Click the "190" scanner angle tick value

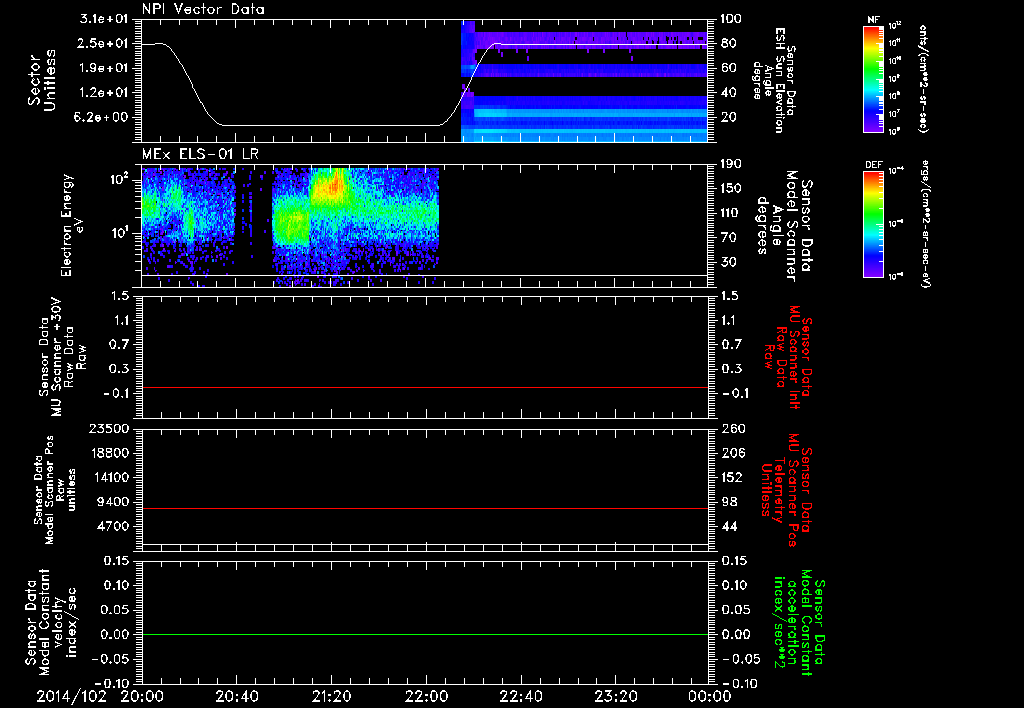coord(731,164)
